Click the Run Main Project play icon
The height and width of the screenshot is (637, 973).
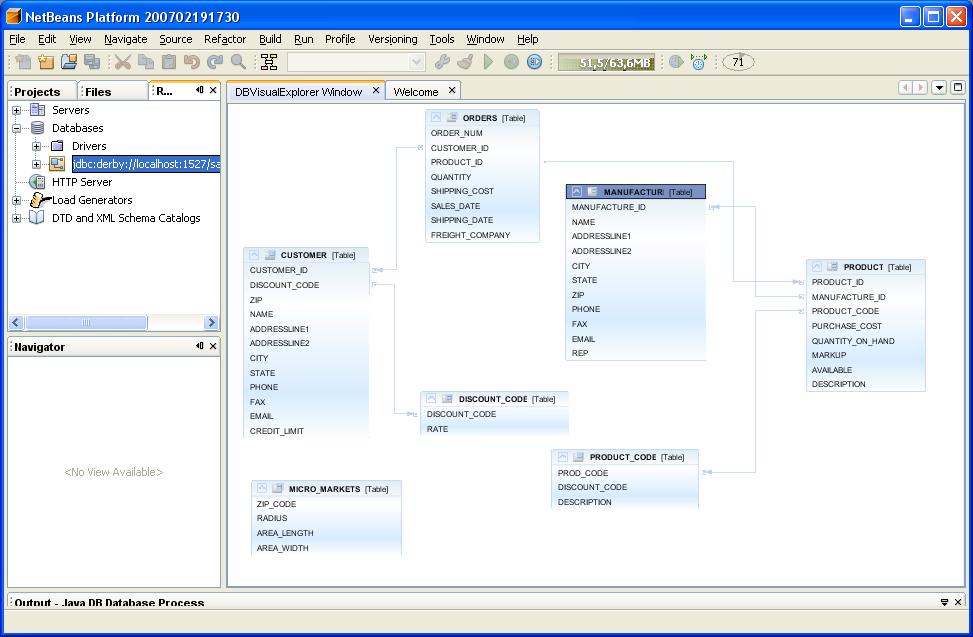click(x=488, y=61)
